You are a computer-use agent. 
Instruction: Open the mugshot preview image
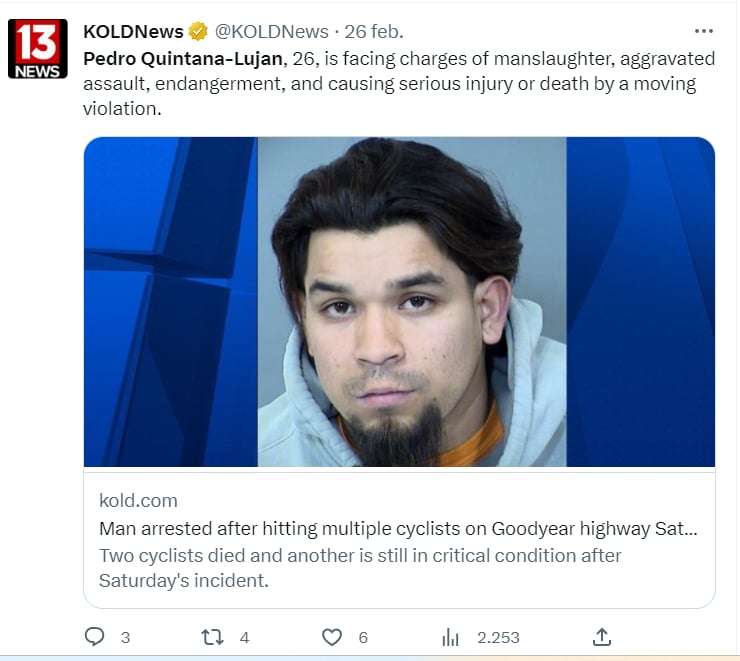[399, 302]
